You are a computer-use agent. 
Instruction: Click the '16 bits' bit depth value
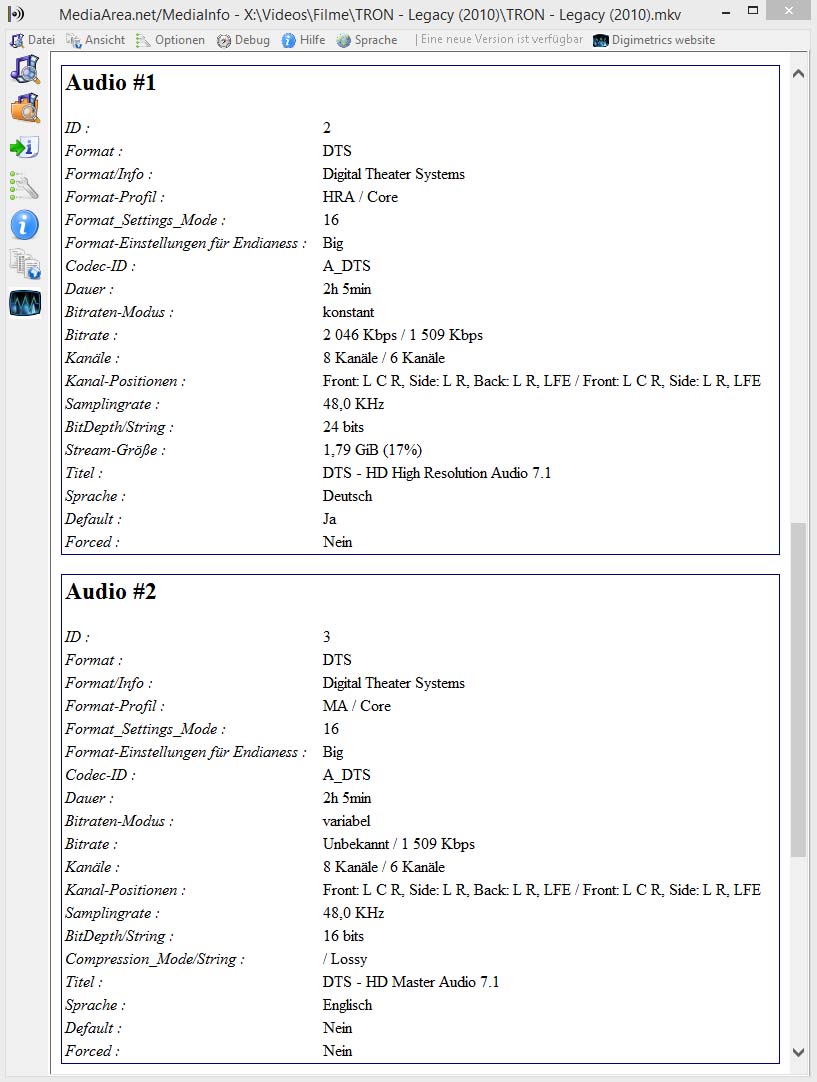343,936
